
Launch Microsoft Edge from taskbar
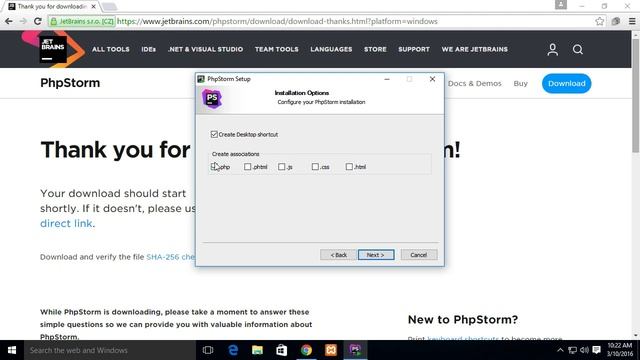pyautogui.click(x=233, y=350)
